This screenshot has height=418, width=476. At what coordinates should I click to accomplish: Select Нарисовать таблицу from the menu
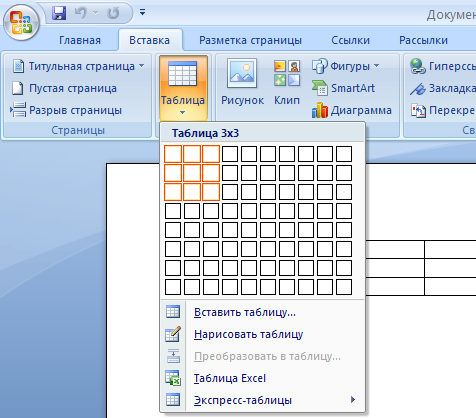[263, 334]
